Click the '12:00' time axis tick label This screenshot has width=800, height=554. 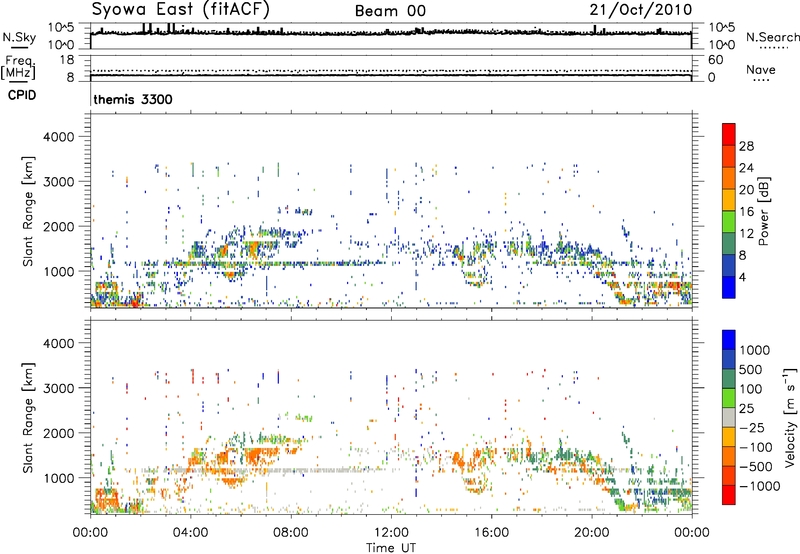[391, 533]
